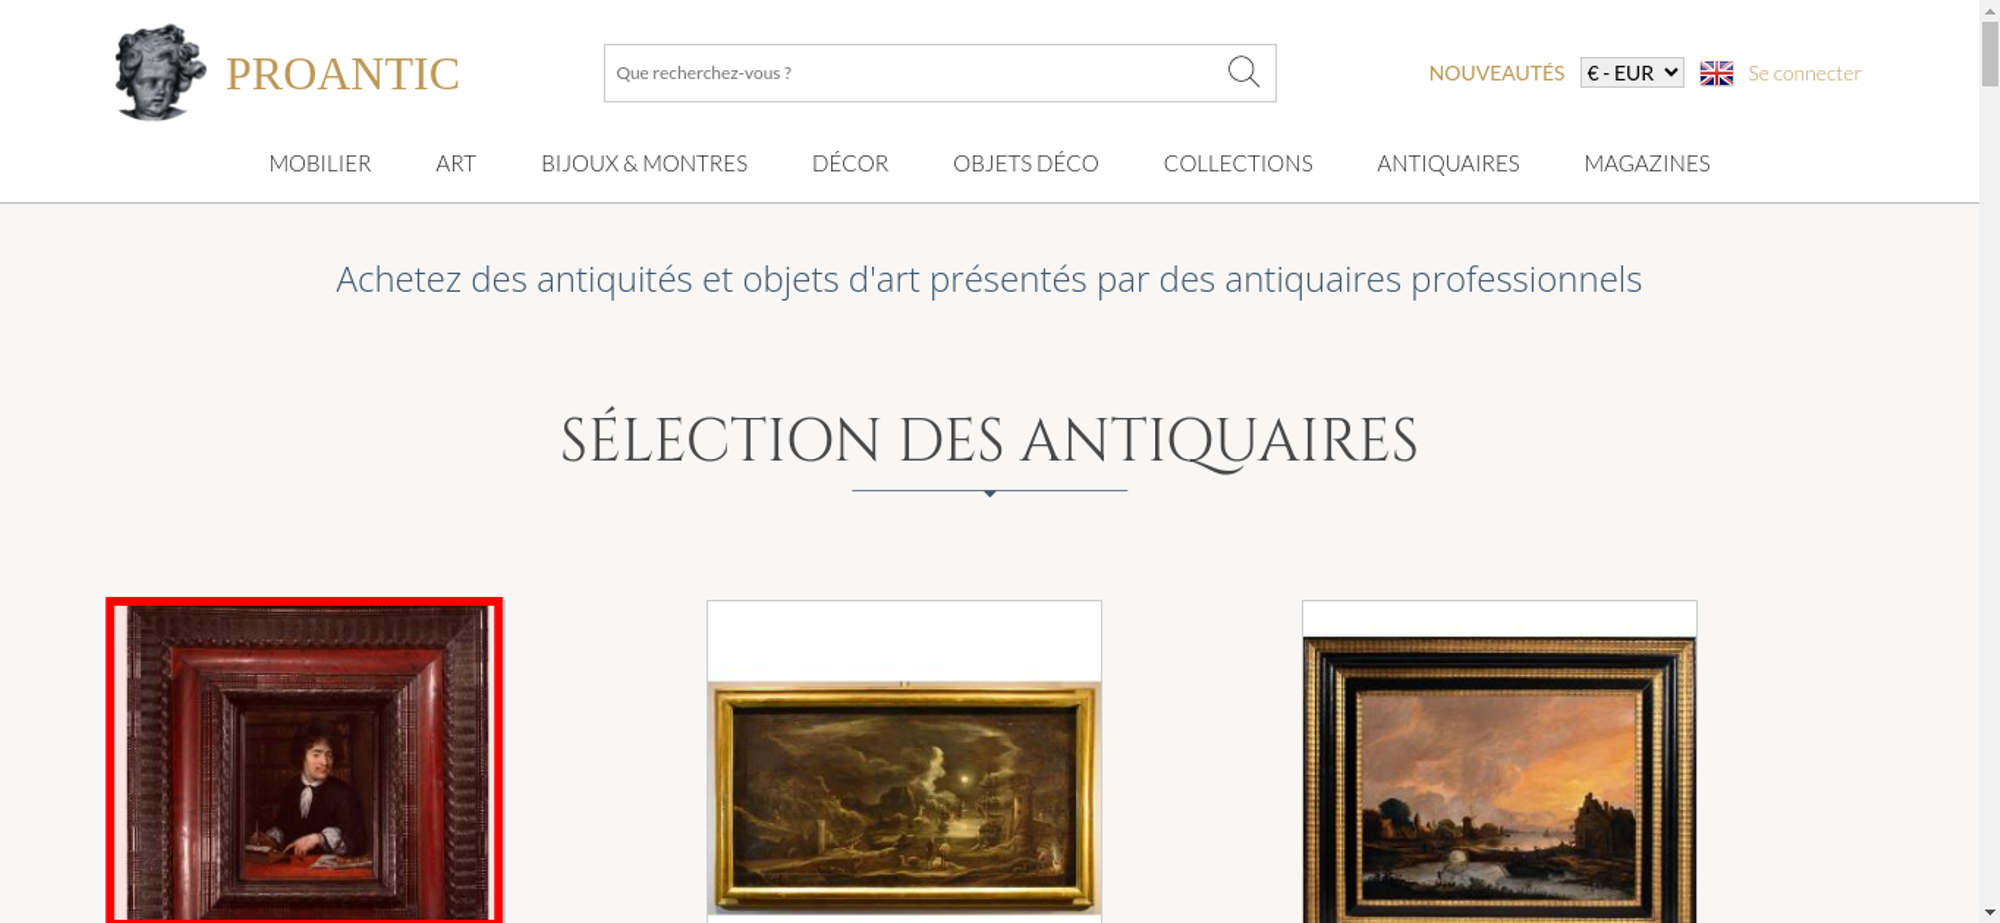2000x923 pixels.
Task: Click the NOUVEAUTÉS link
Action: click(1496, 73)
